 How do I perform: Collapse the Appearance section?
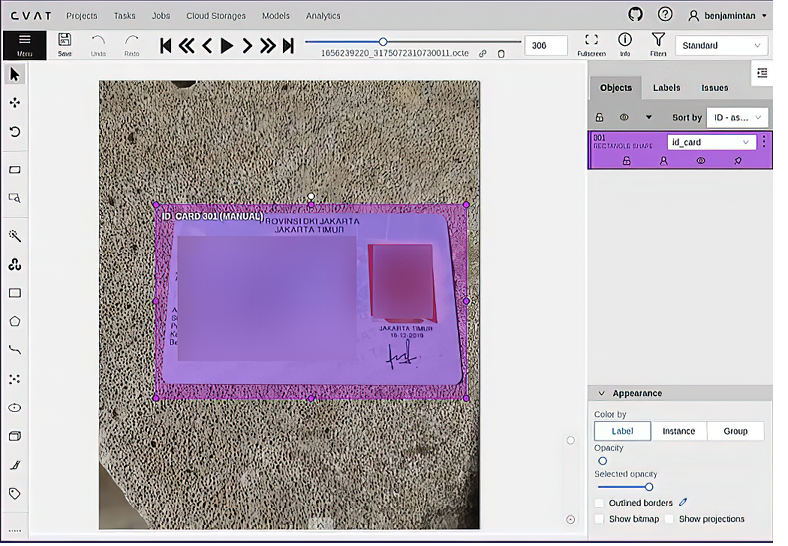[601, 393]
